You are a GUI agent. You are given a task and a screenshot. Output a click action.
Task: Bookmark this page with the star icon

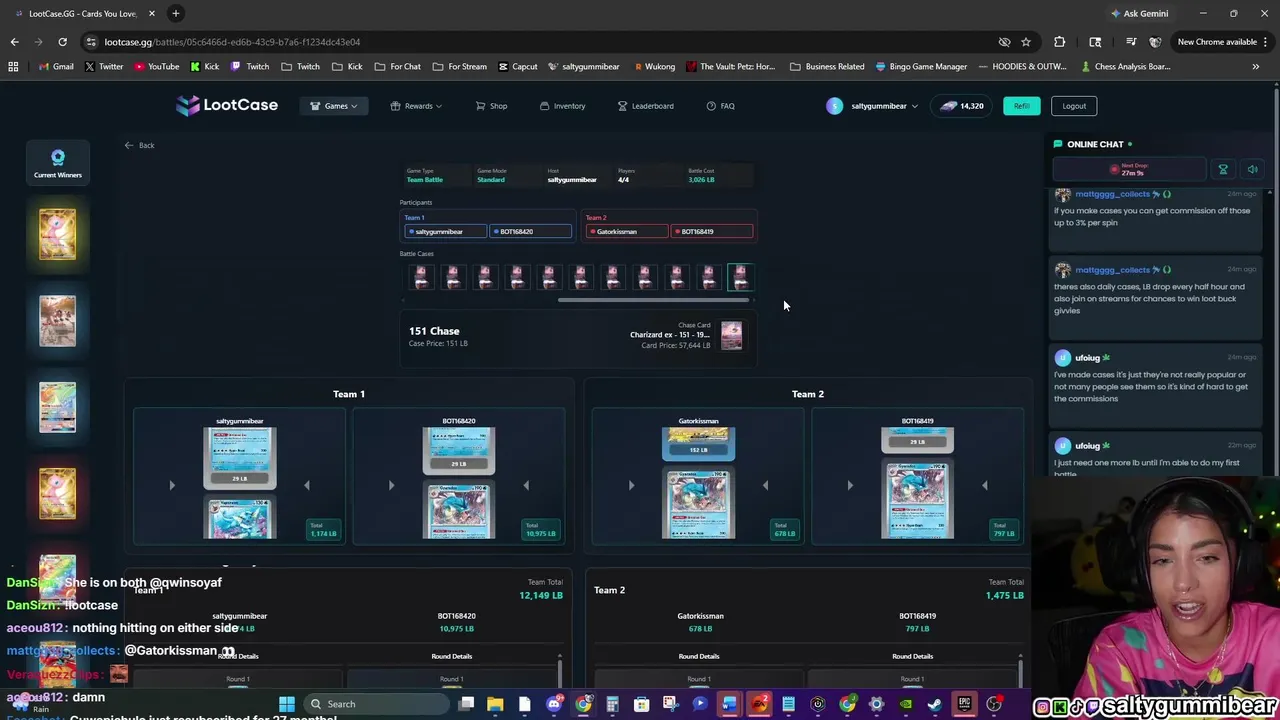point(1026,42)
